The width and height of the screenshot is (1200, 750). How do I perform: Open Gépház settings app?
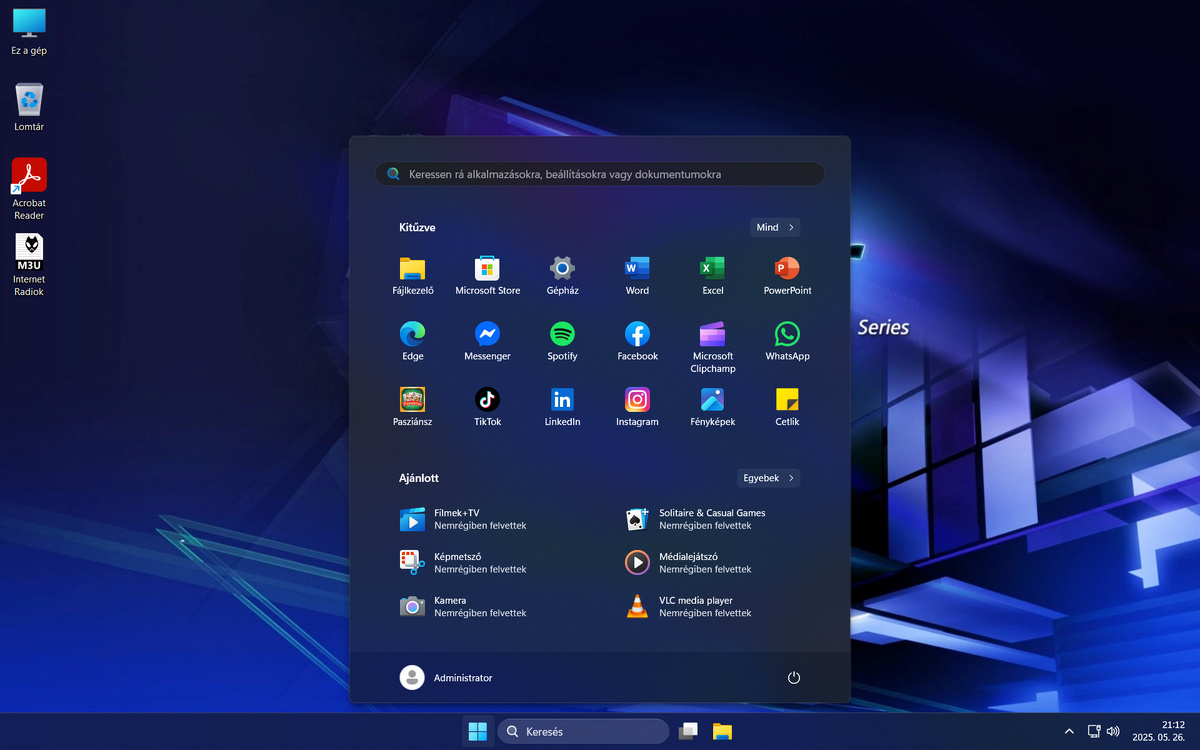(562, 276)
